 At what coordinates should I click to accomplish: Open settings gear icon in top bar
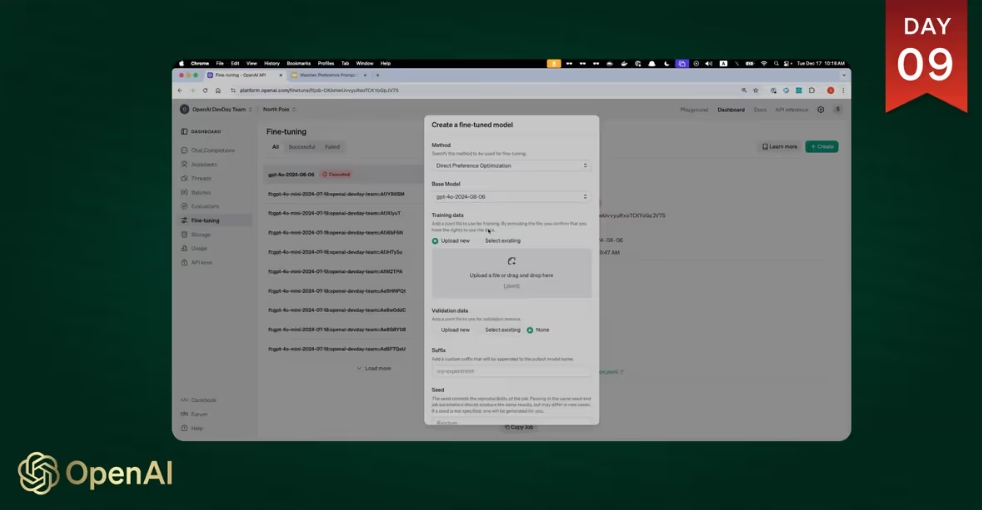(x=821, y=109)
